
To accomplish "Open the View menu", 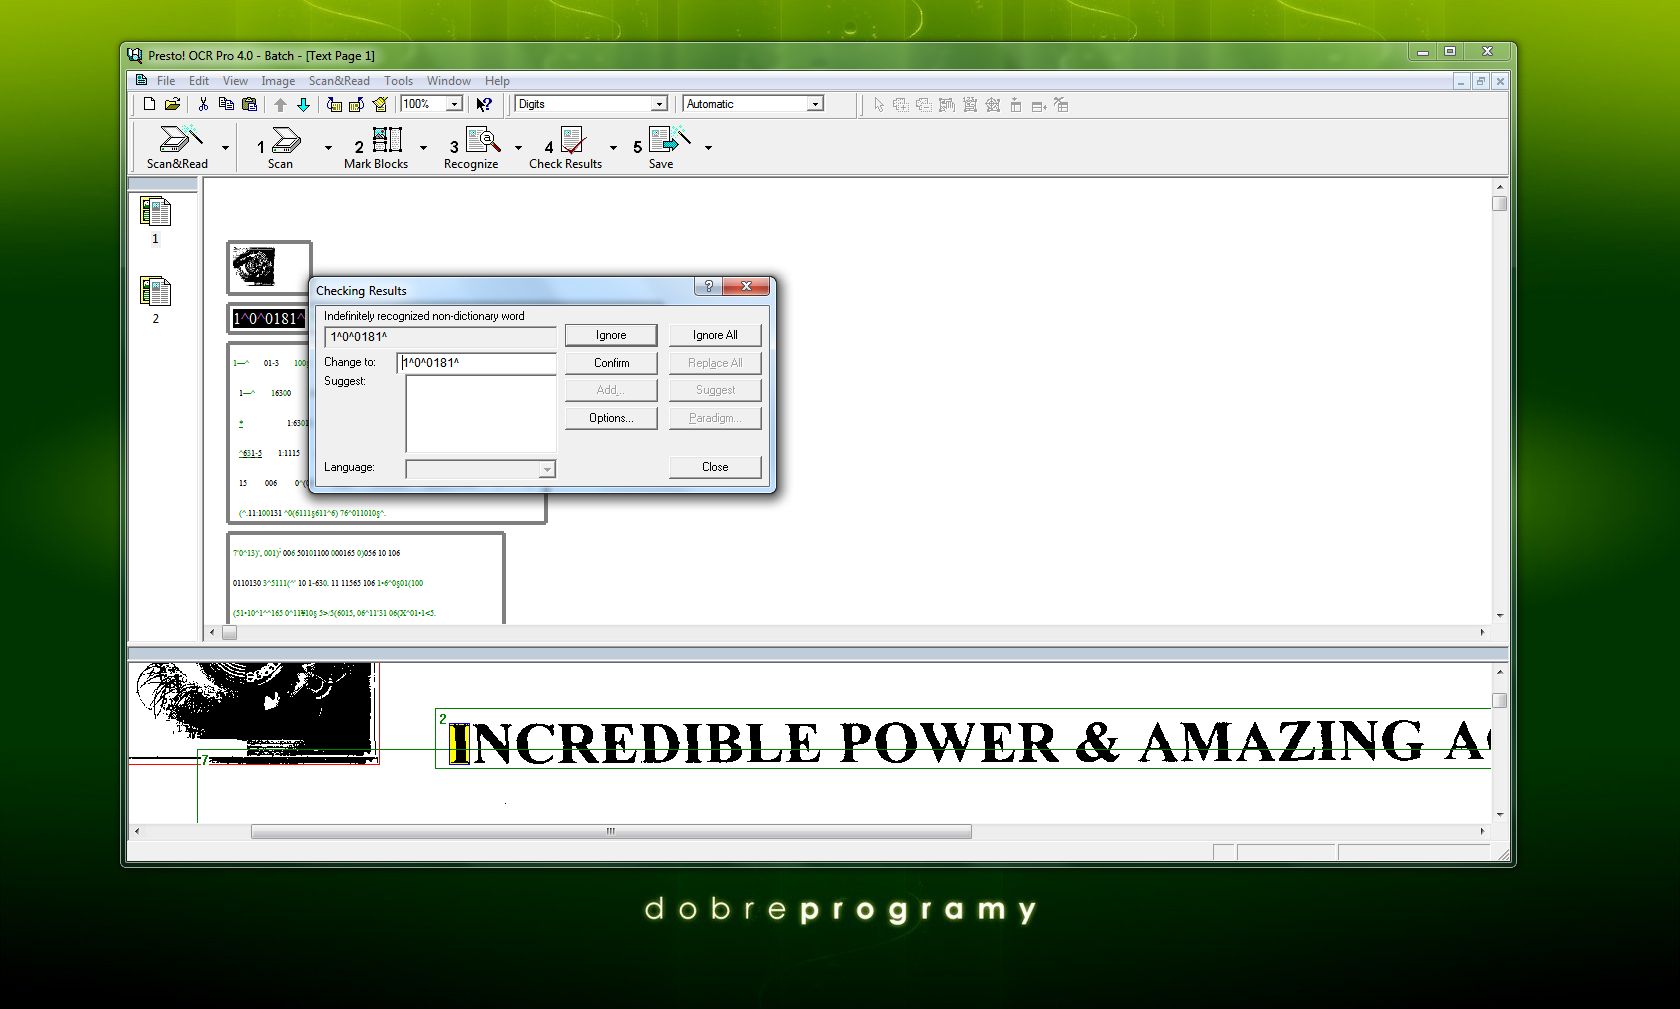I will (x=235, y=81).
